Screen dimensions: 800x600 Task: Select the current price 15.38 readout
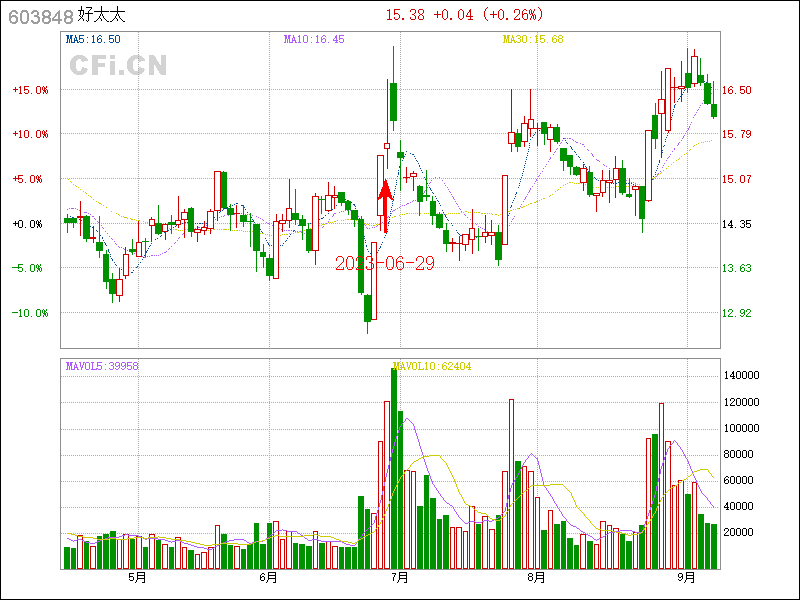pos(405,15)
